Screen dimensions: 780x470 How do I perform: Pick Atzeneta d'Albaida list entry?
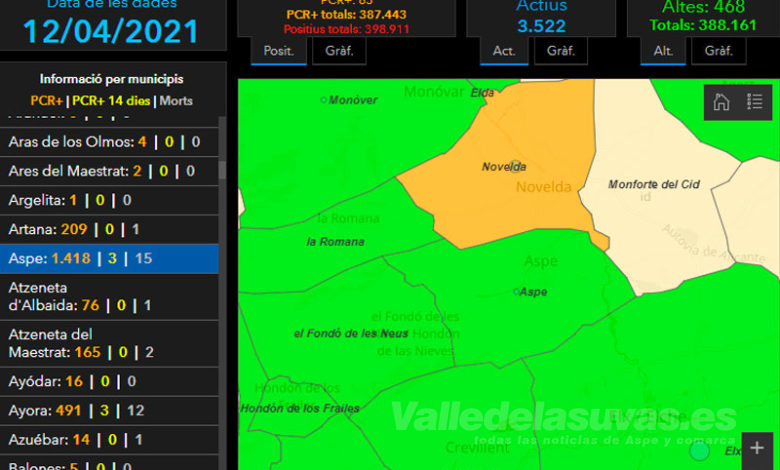[108, 296]
